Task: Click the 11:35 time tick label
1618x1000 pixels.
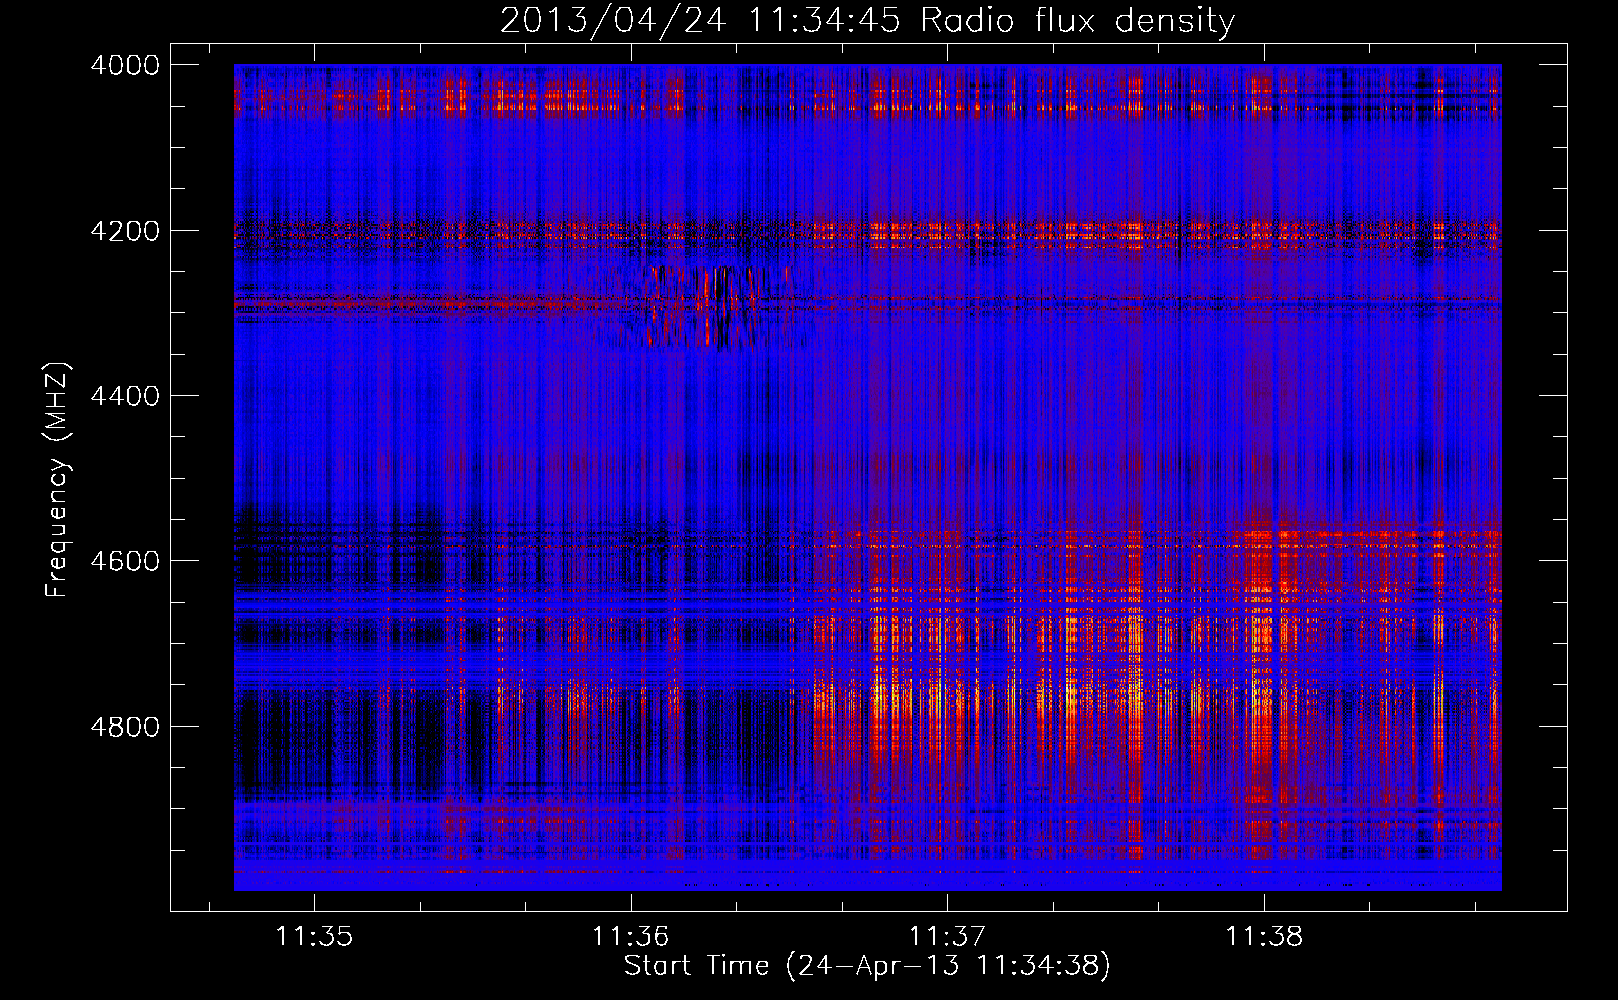Action: (314, 937)
